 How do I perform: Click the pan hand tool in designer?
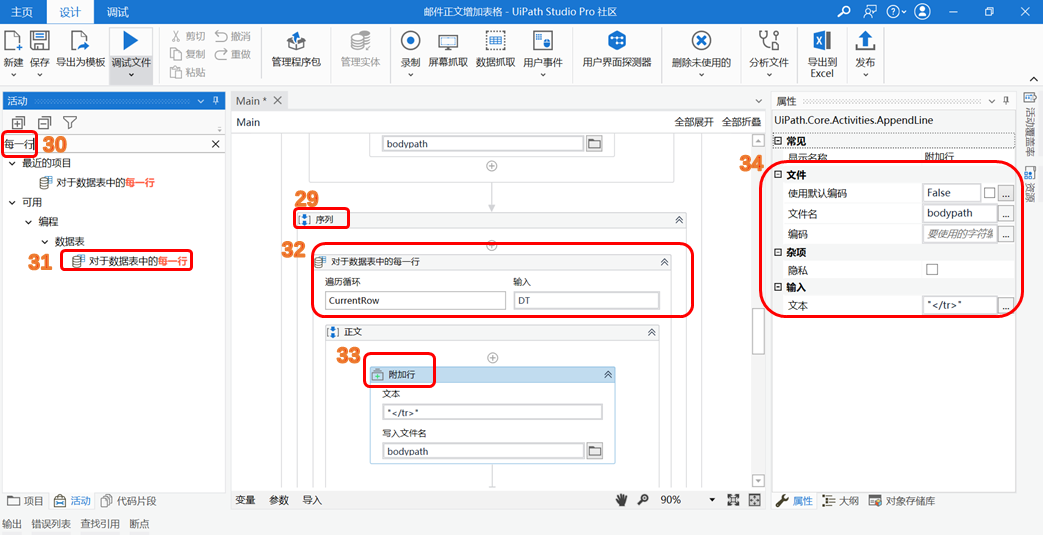coord(621,500)
